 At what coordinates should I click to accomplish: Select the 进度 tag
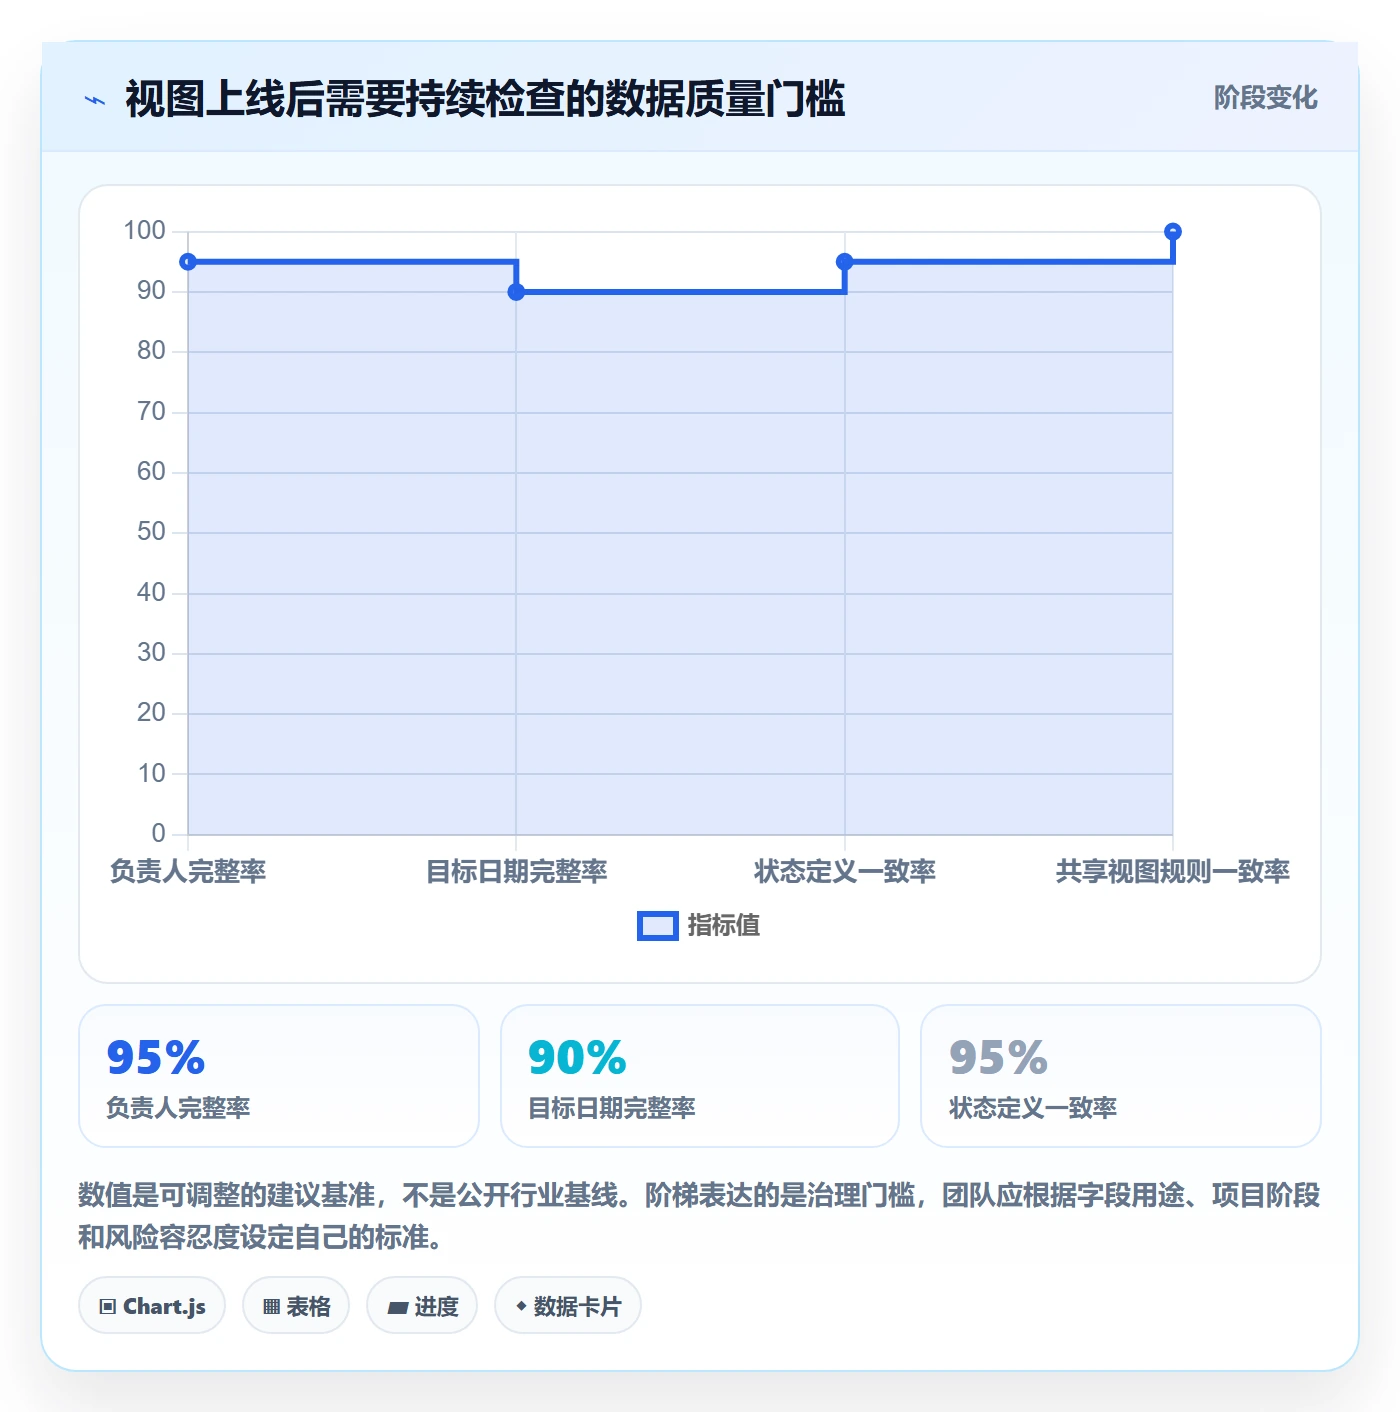pyautogui.click(x=422, y=1305)
